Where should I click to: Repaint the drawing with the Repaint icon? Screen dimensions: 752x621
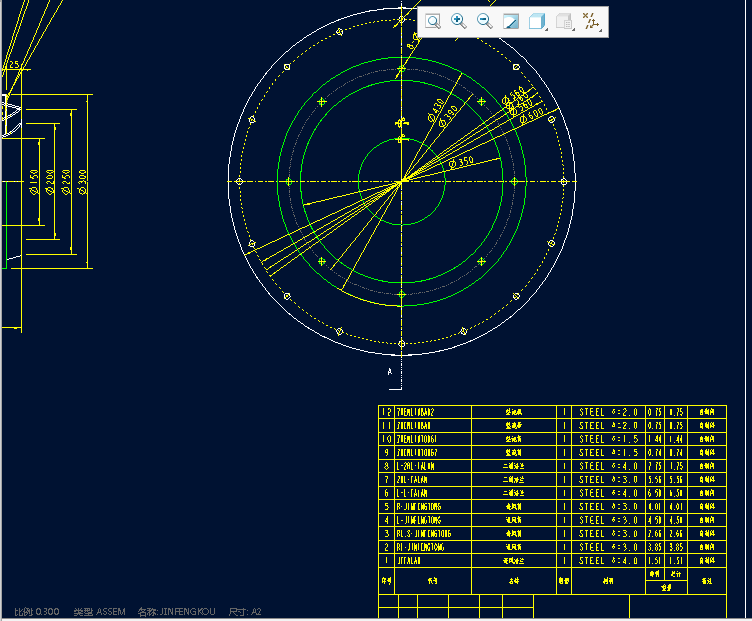coord(511,21)
